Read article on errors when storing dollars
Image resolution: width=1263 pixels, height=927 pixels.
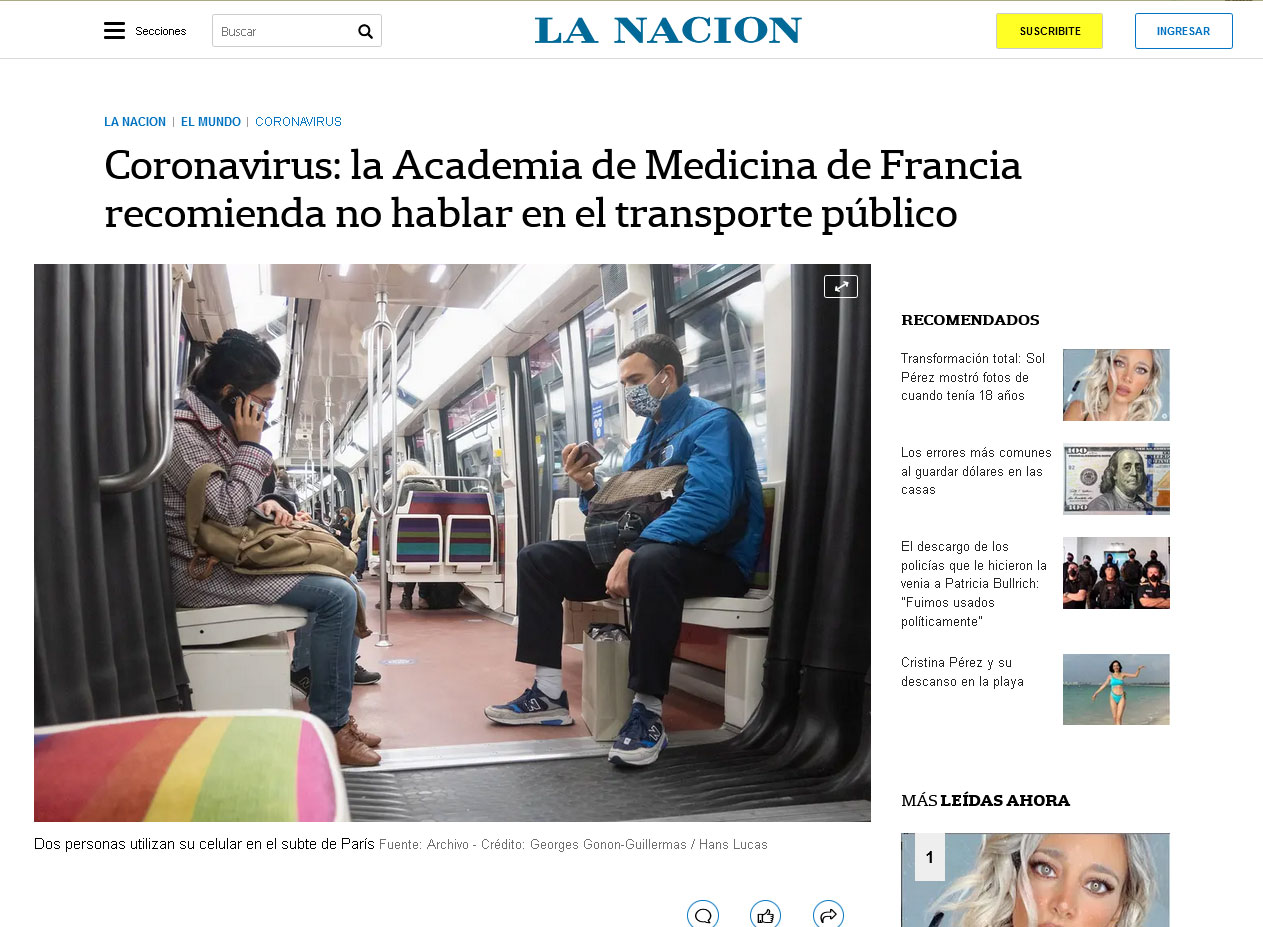[x=976, y=471]
